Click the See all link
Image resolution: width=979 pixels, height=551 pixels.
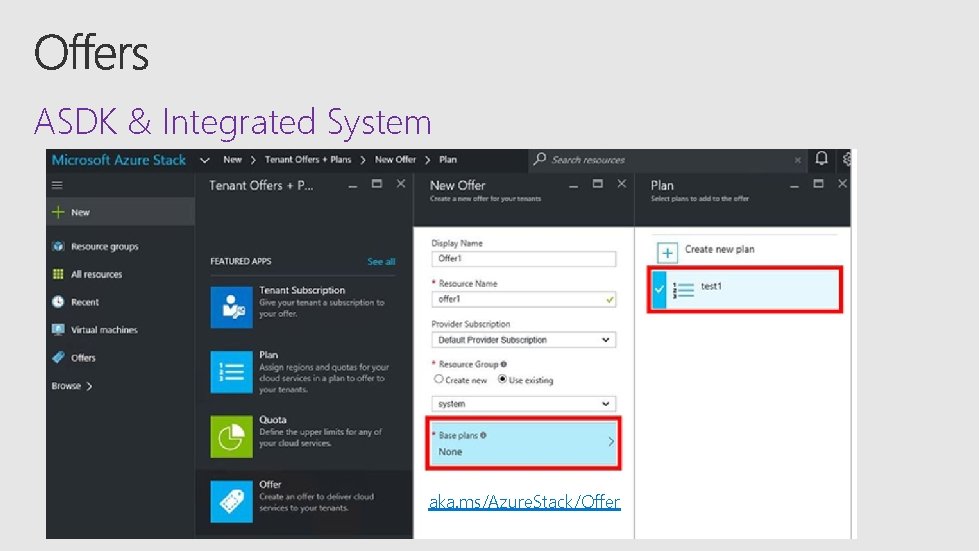[x=381, y=261]
